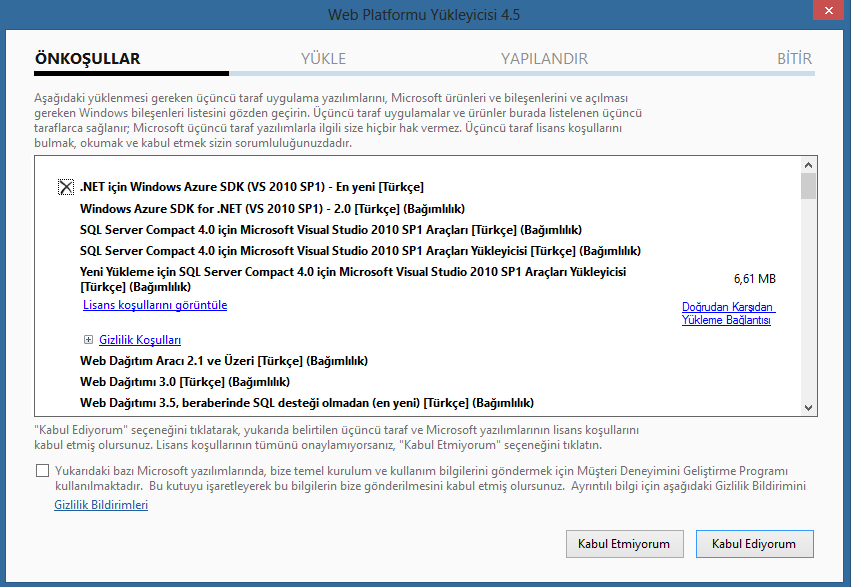Image resolution: width=851 pixels, height=587 pixels.
Task: Click the X remove icon beside Windows Azure SDK
Action: coord(66,187)
